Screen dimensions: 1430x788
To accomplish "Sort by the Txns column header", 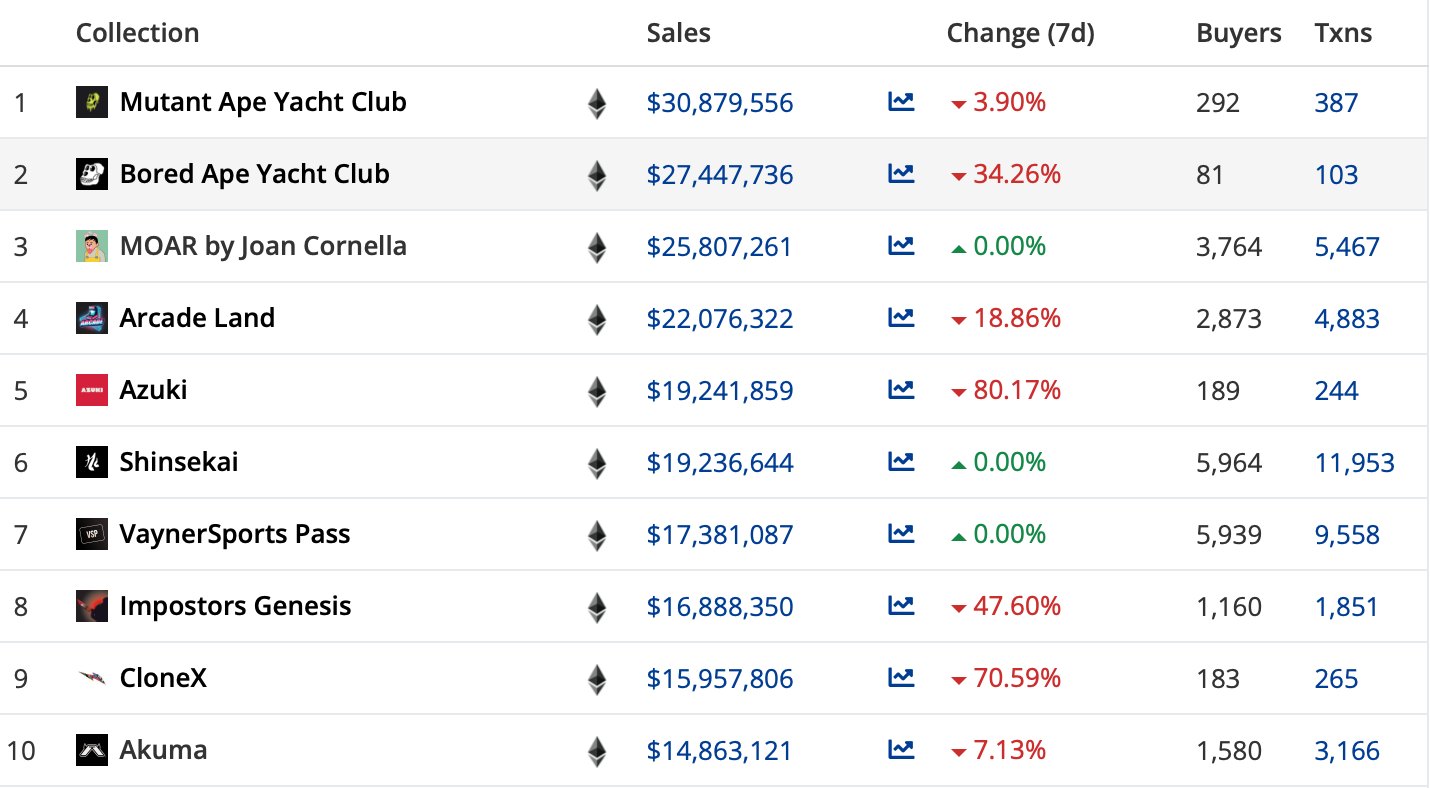I will [x=1344, y=33].
